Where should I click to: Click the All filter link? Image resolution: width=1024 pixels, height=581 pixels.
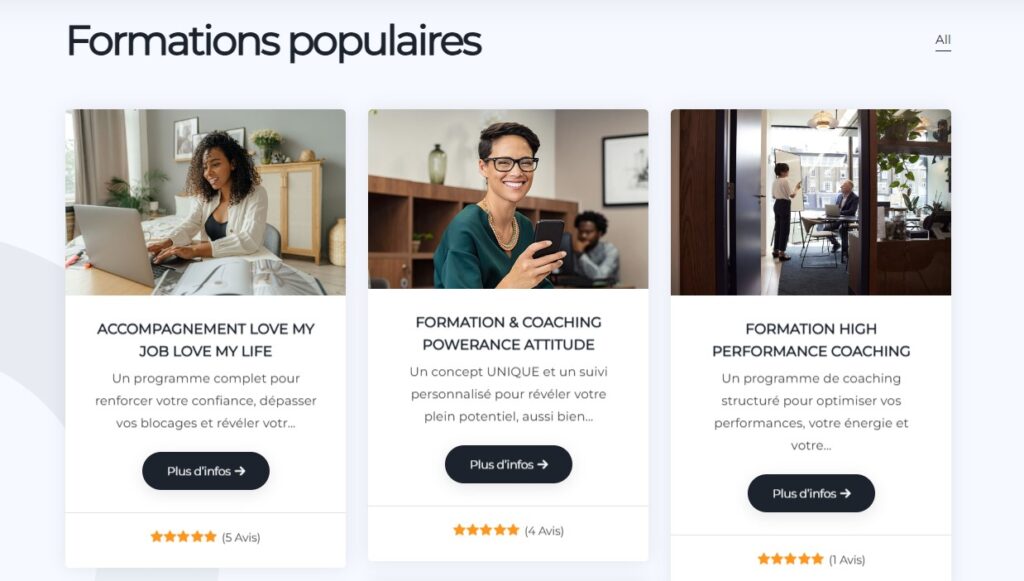(x=942, y=40)
